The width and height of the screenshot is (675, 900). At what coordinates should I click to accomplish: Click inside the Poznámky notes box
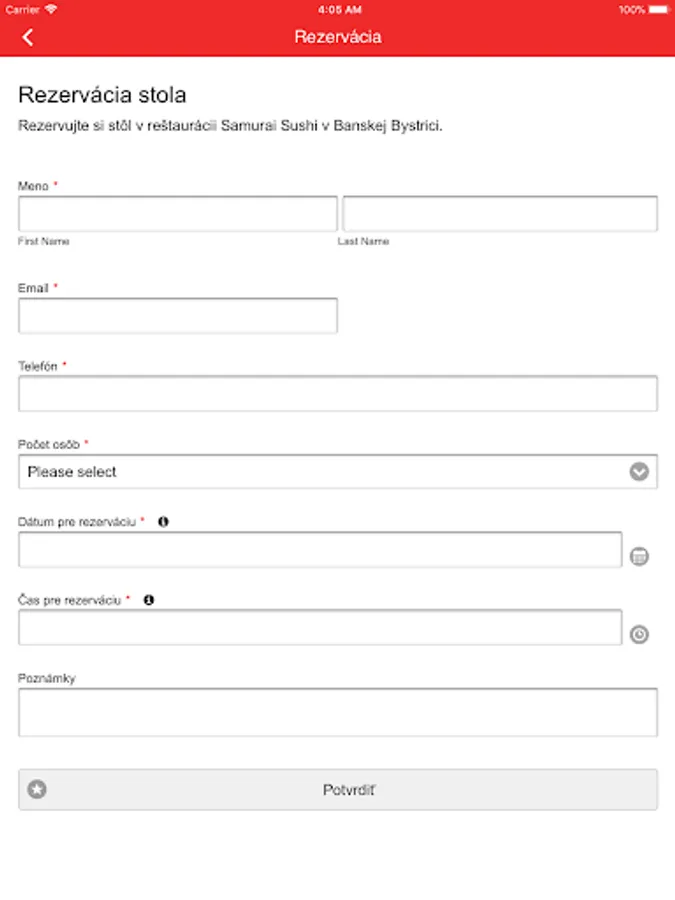click(338, 712)
